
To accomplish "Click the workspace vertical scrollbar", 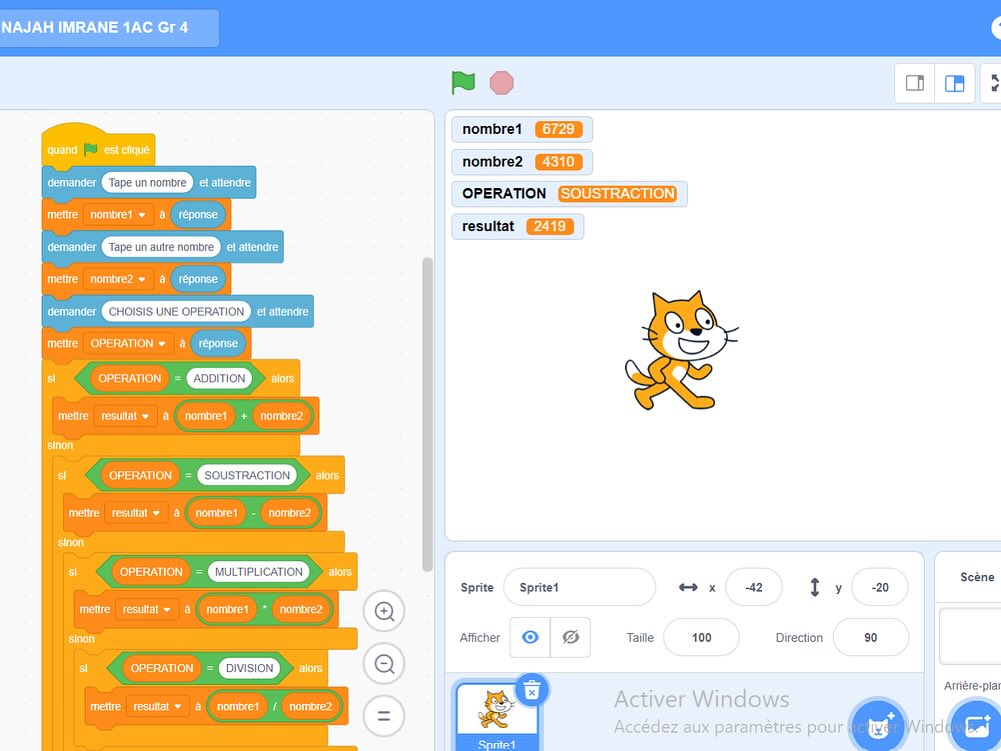I will 428,400.
